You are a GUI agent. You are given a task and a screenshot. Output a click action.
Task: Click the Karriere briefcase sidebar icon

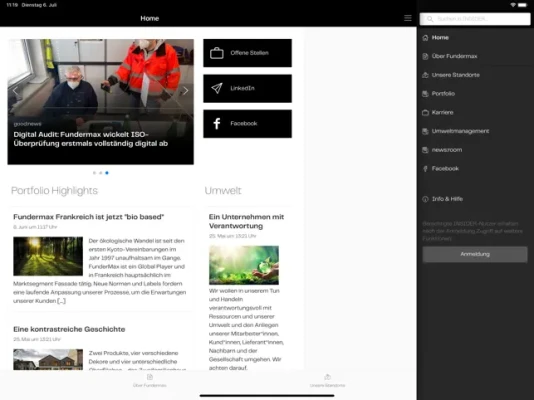point(425,113)
